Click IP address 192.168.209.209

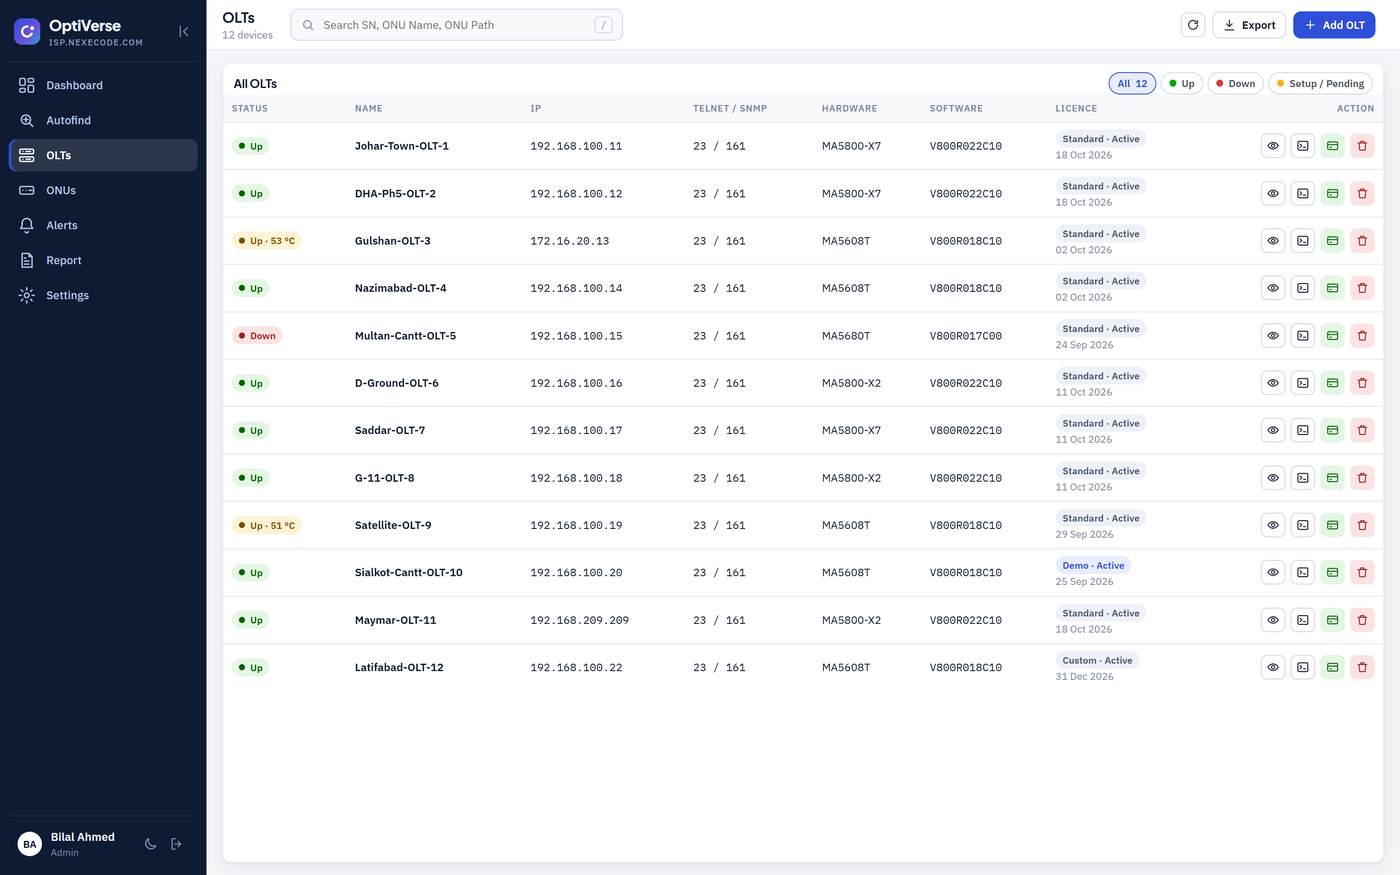[580, 620]
